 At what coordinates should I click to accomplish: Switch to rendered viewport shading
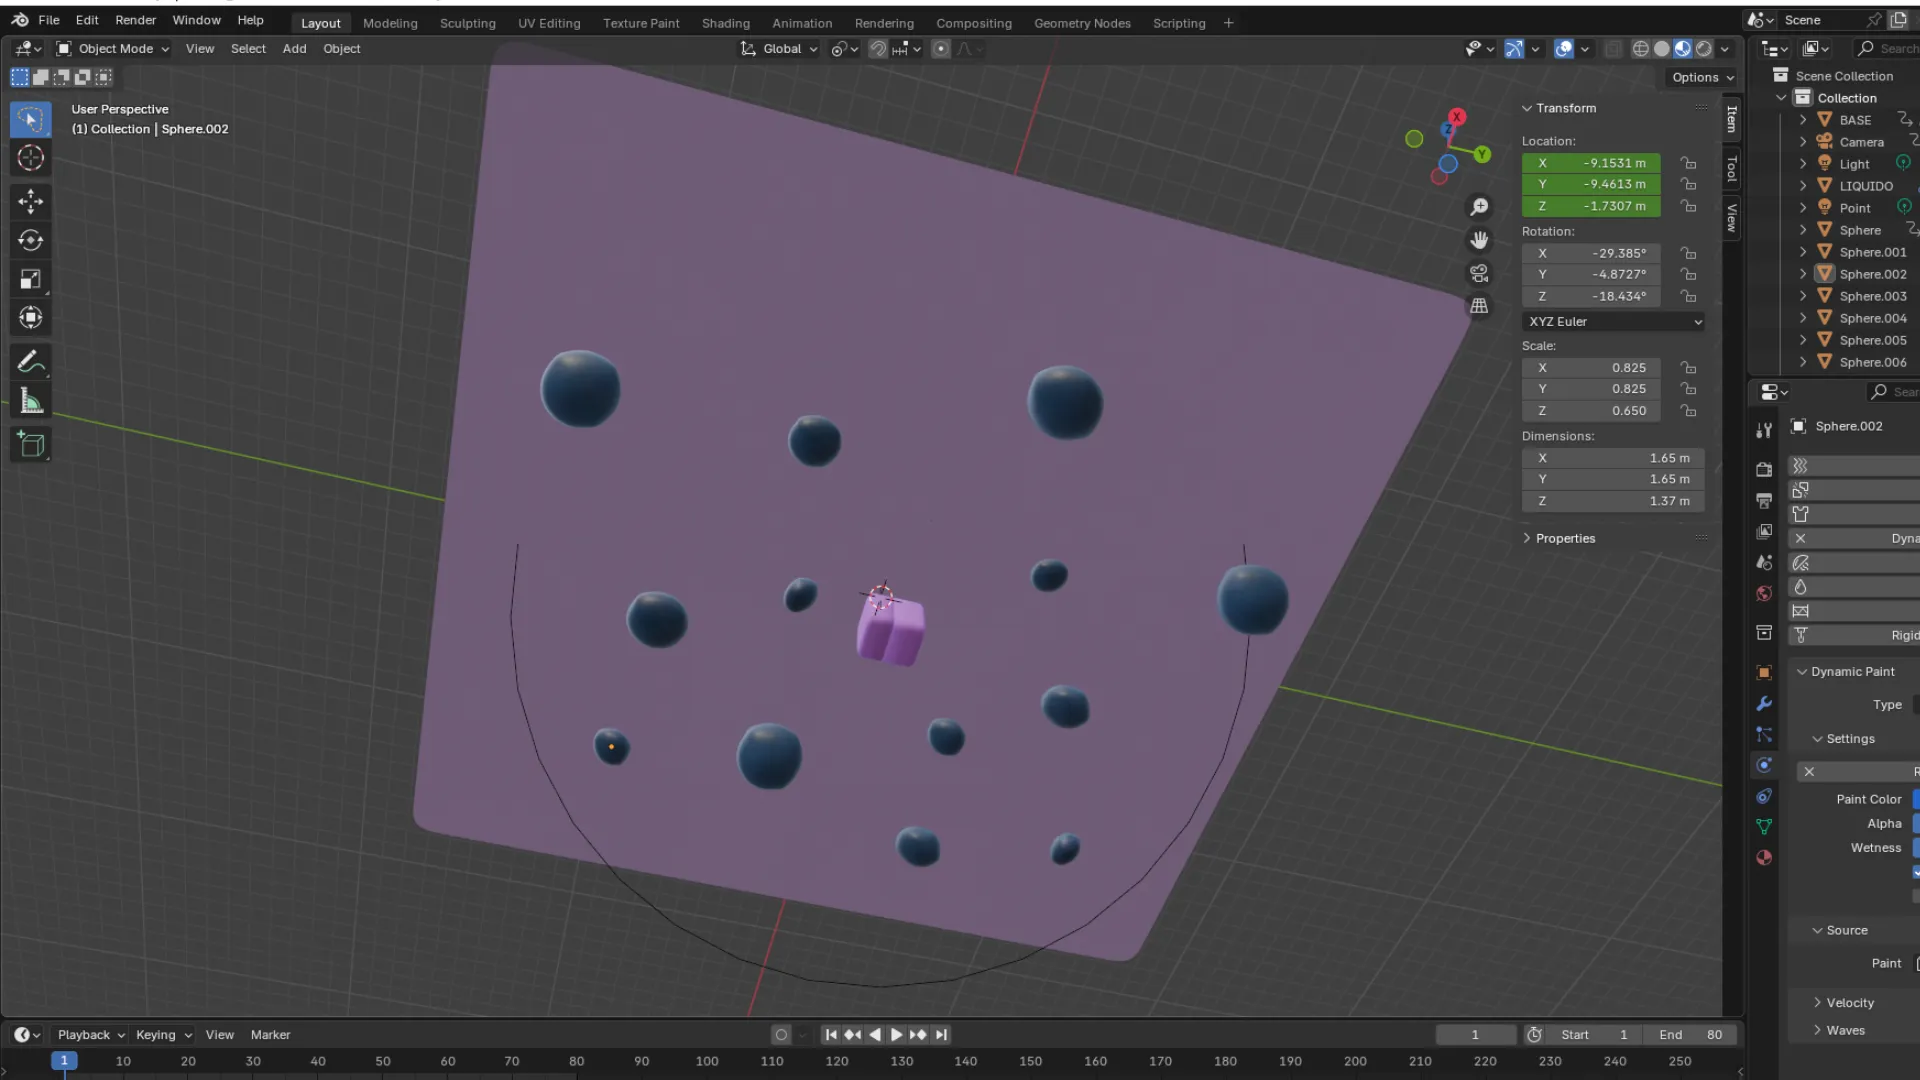[1703, 49]
